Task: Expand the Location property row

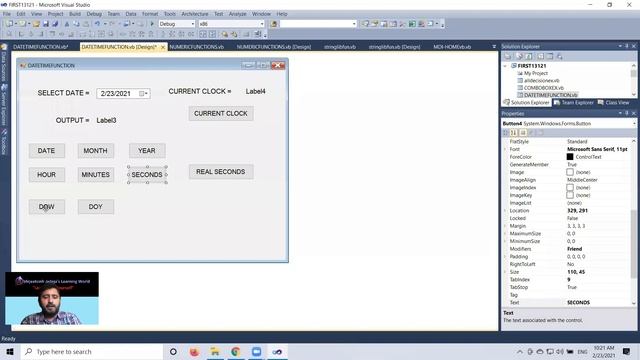Action: pyautogui.click(x=505, y=211)
